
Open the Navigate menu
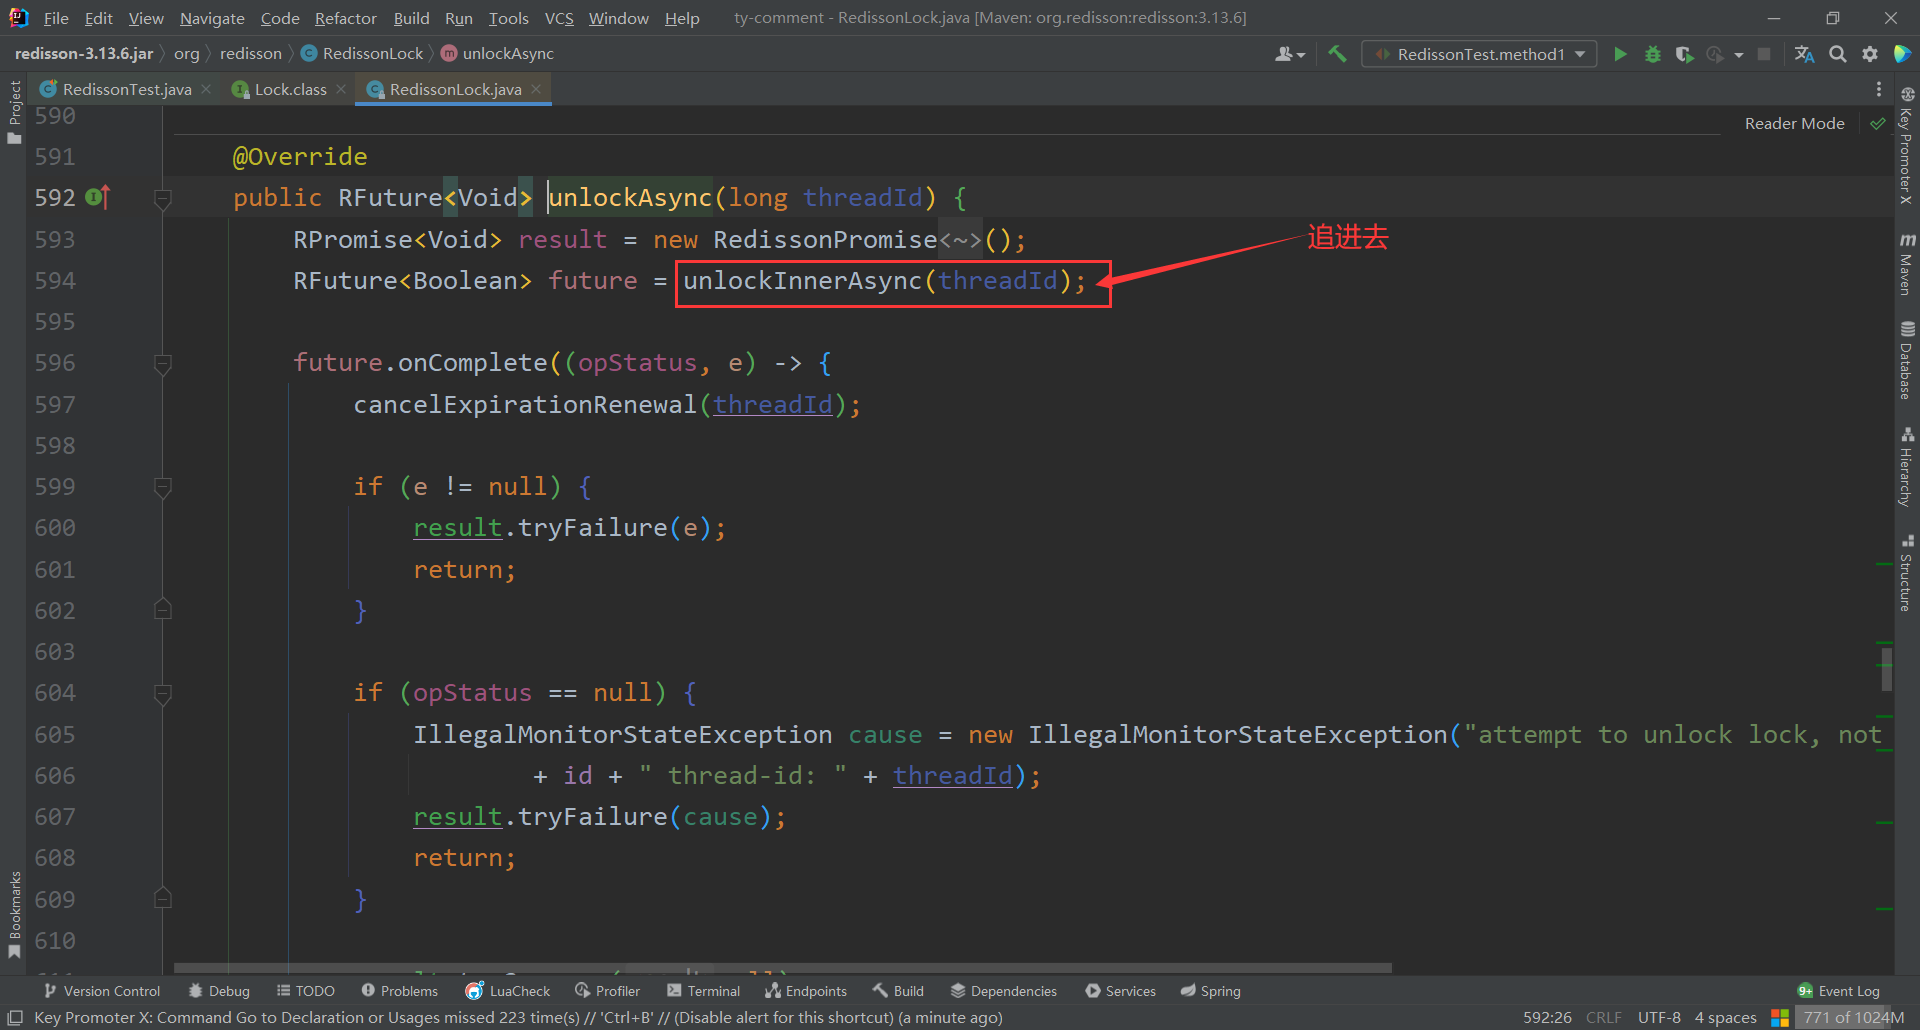pos(212,18)
